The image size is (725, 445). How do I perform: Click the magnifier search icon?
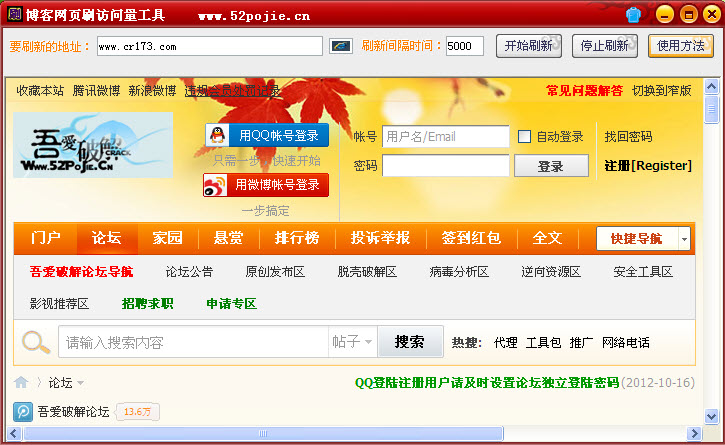click(x=36, y=342)
